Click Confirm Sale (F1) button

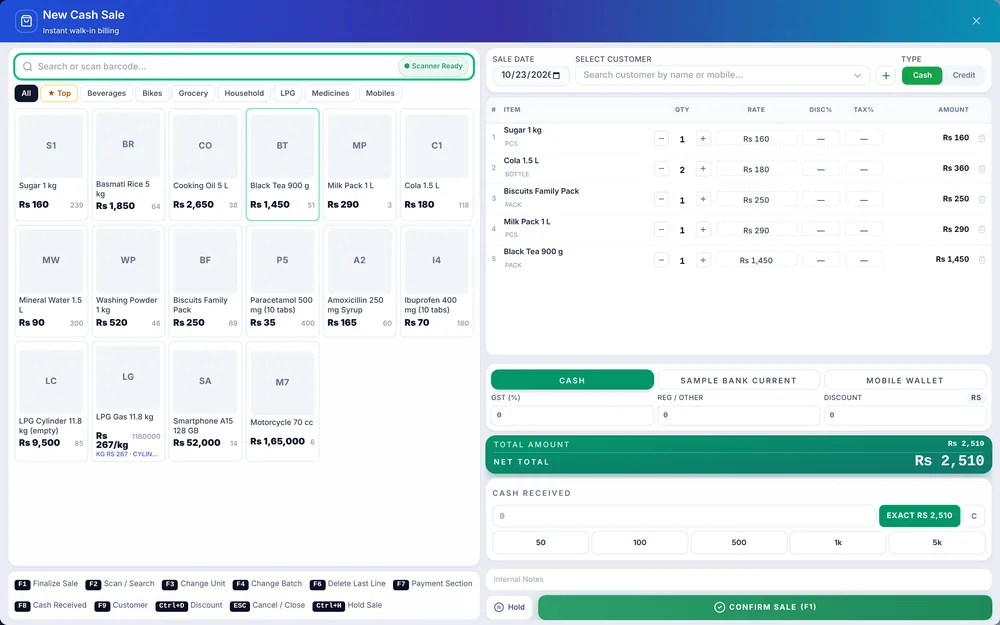765,607
